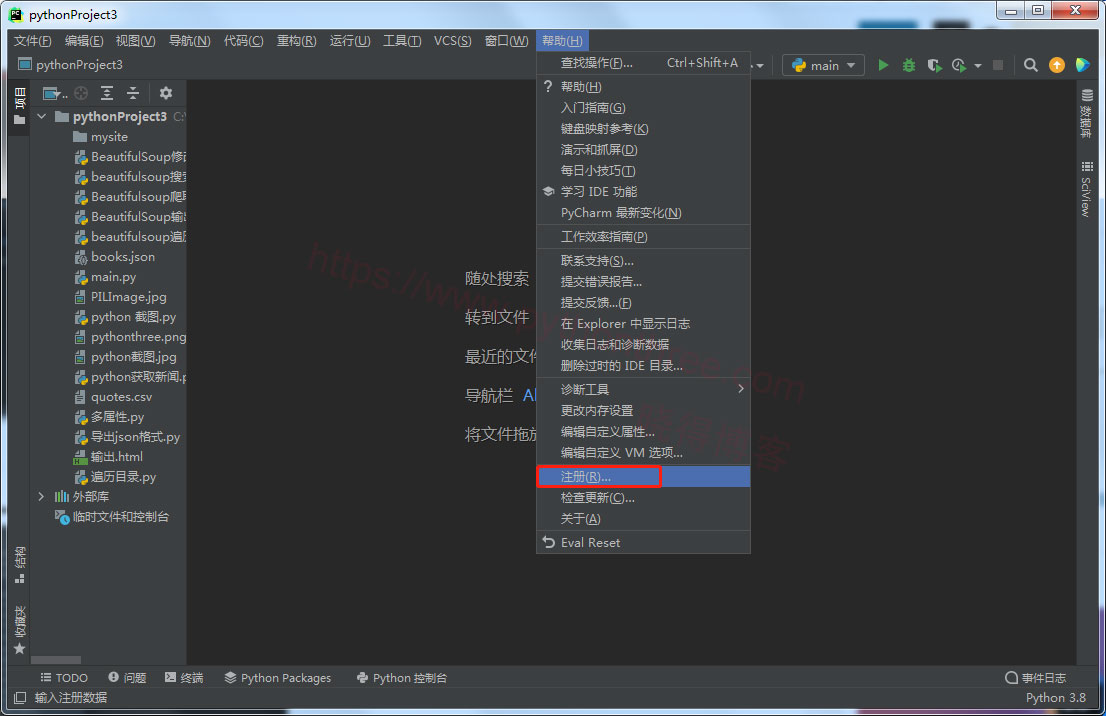Open the File menu
Screen dimensions: 1106x716
32,41
